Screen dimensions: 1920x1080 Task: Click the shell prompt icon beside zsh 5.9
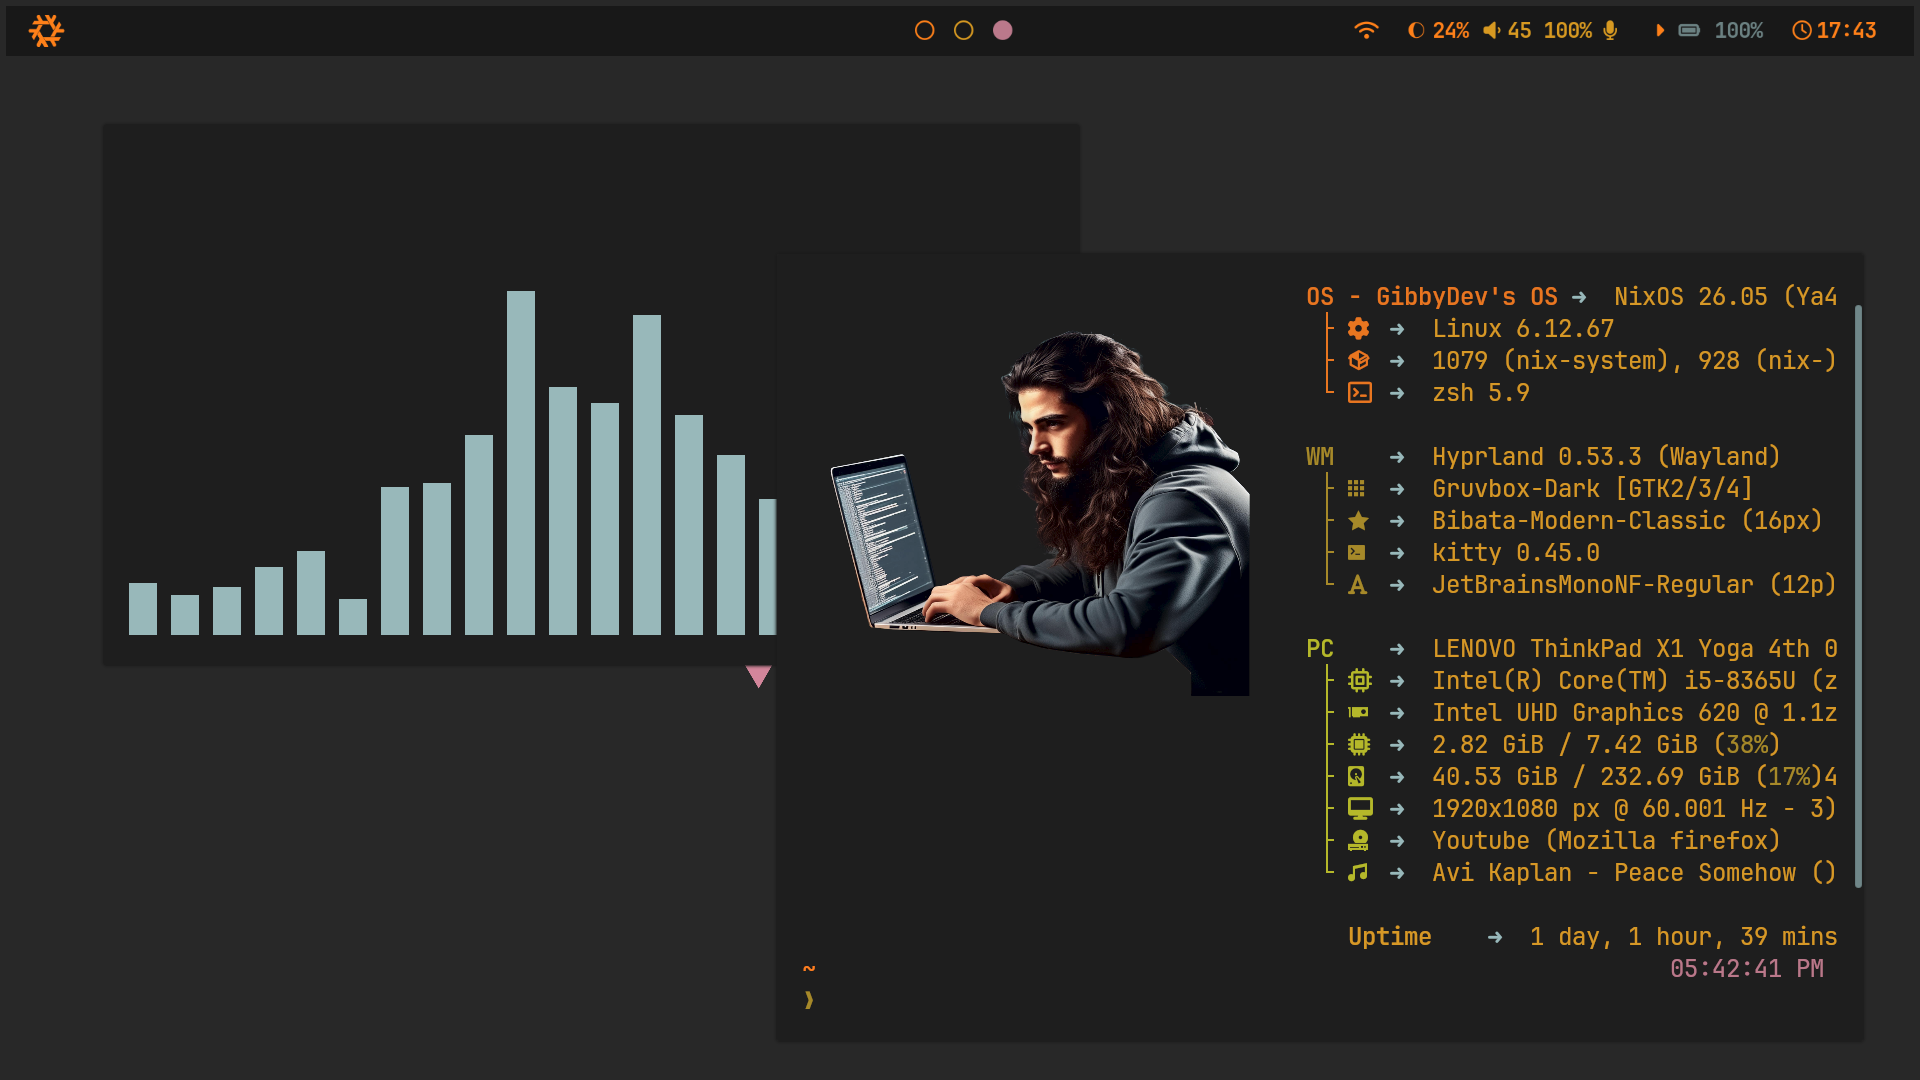tap(1359, 393)
